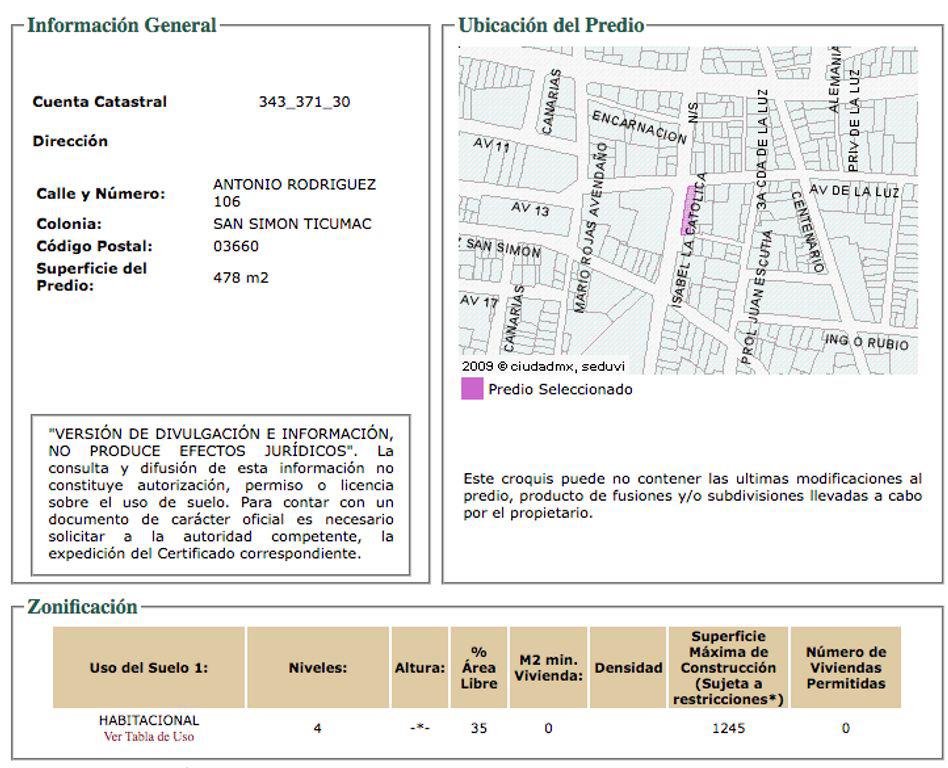The image size is (948, 768).
Task: Click the Código Postal label
Action: [x=94, y=246]
